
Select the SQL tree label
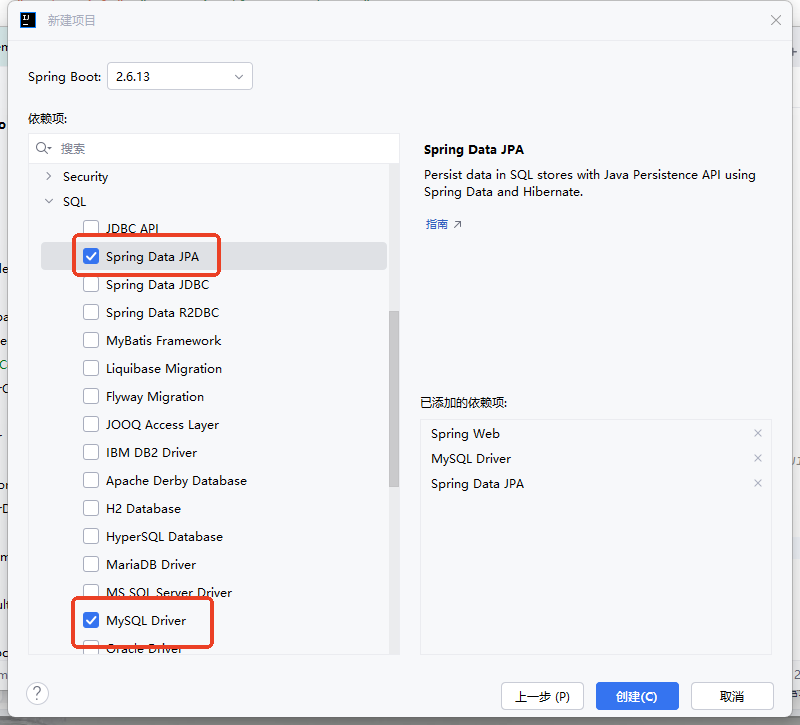[x=74, y=202]
